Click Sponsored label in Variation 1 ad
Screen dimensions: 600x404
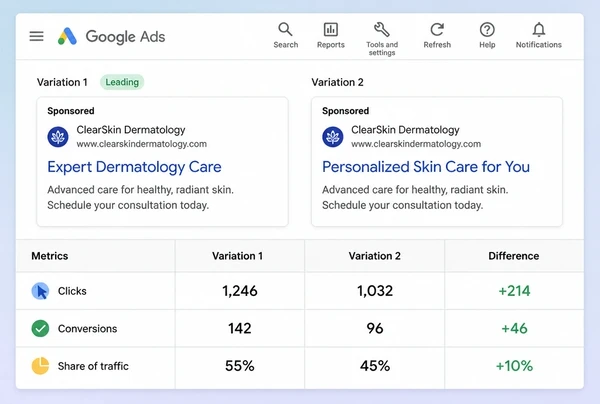(70, 111)
